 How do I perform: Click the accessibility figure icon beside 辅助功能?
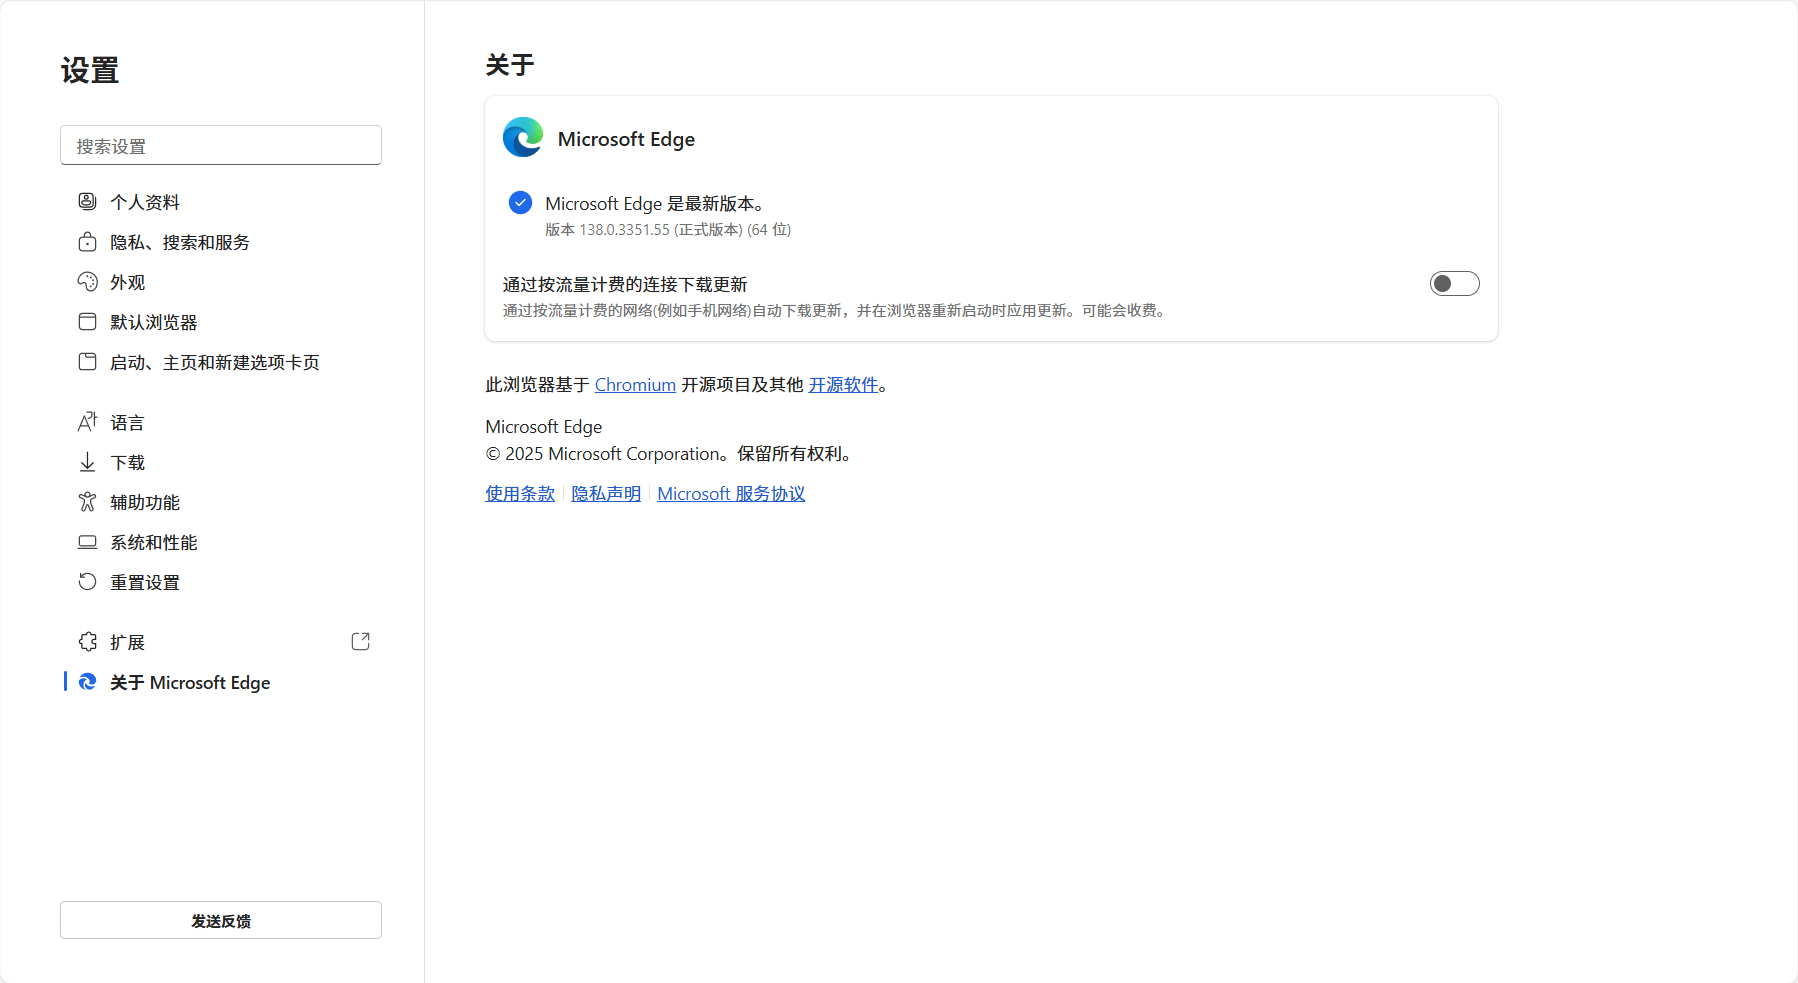[88, 501]
